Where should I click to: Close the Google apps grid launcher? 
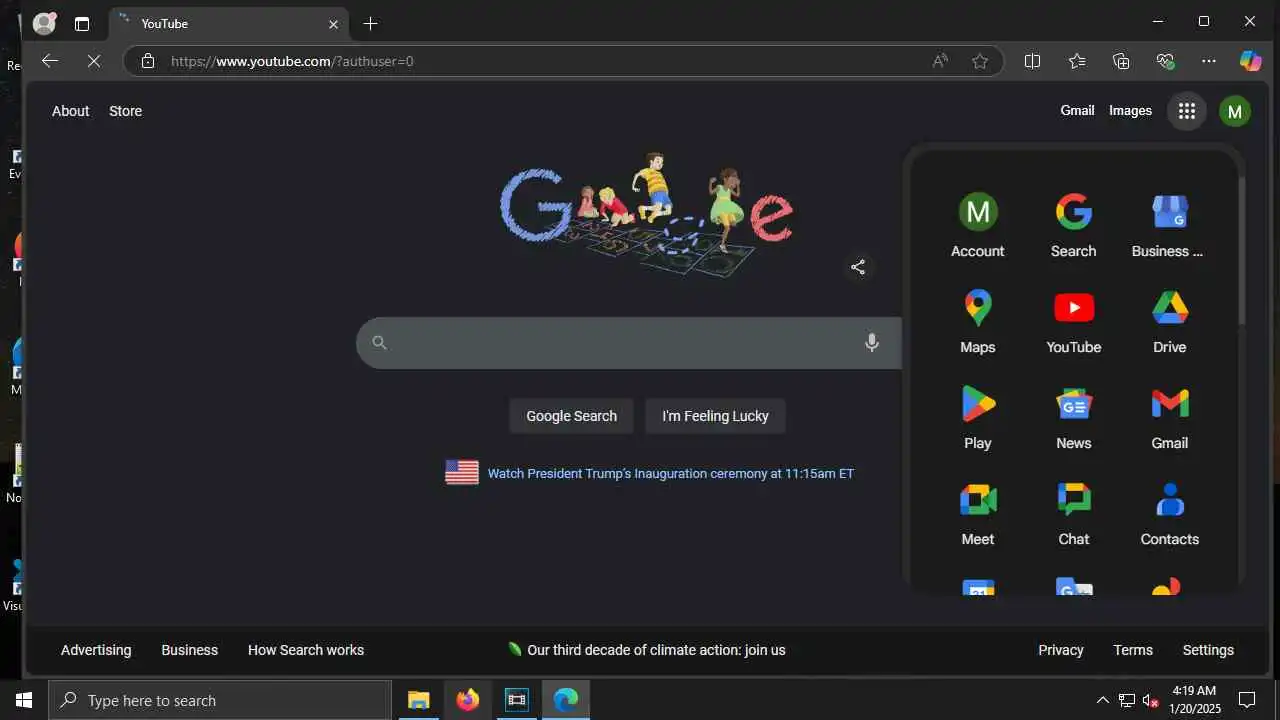(1187, 111)
